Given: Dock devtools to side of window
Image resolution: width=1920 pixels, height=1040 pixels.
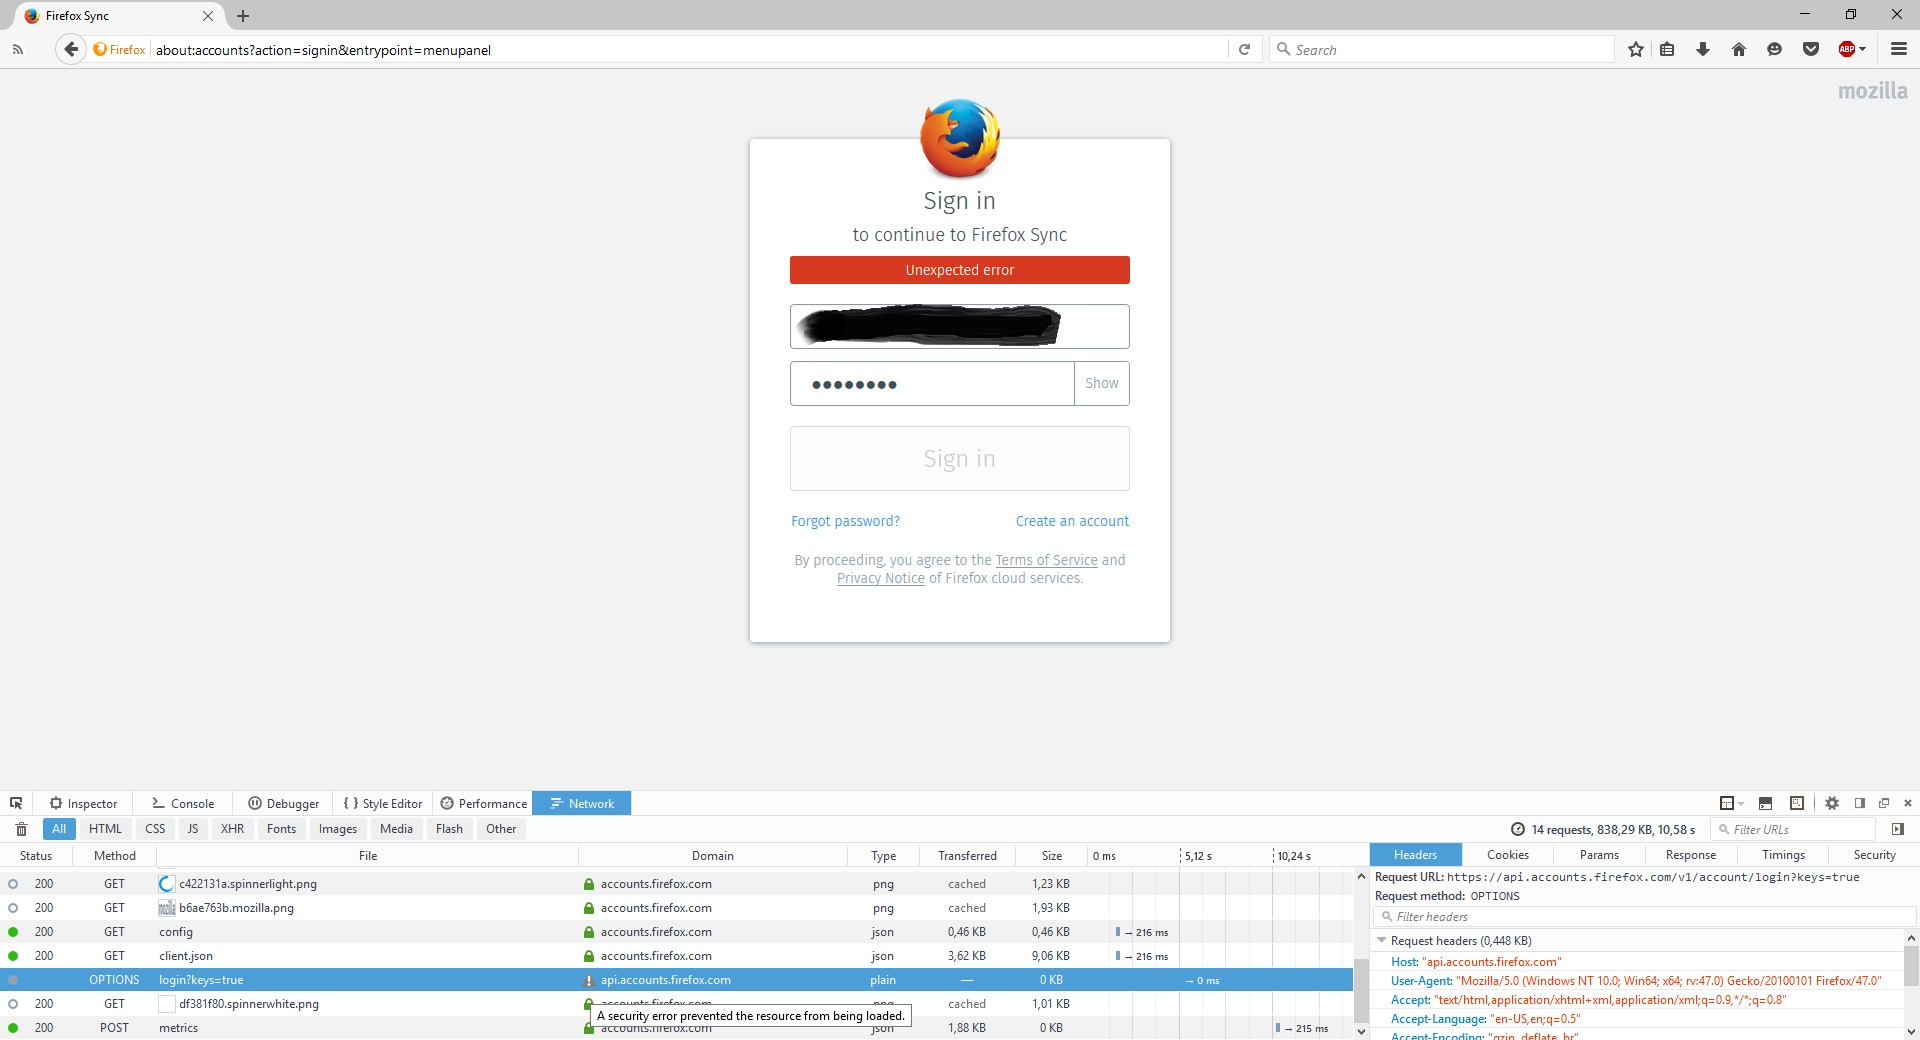Looking at the screenshot, I should (1860, 803).
